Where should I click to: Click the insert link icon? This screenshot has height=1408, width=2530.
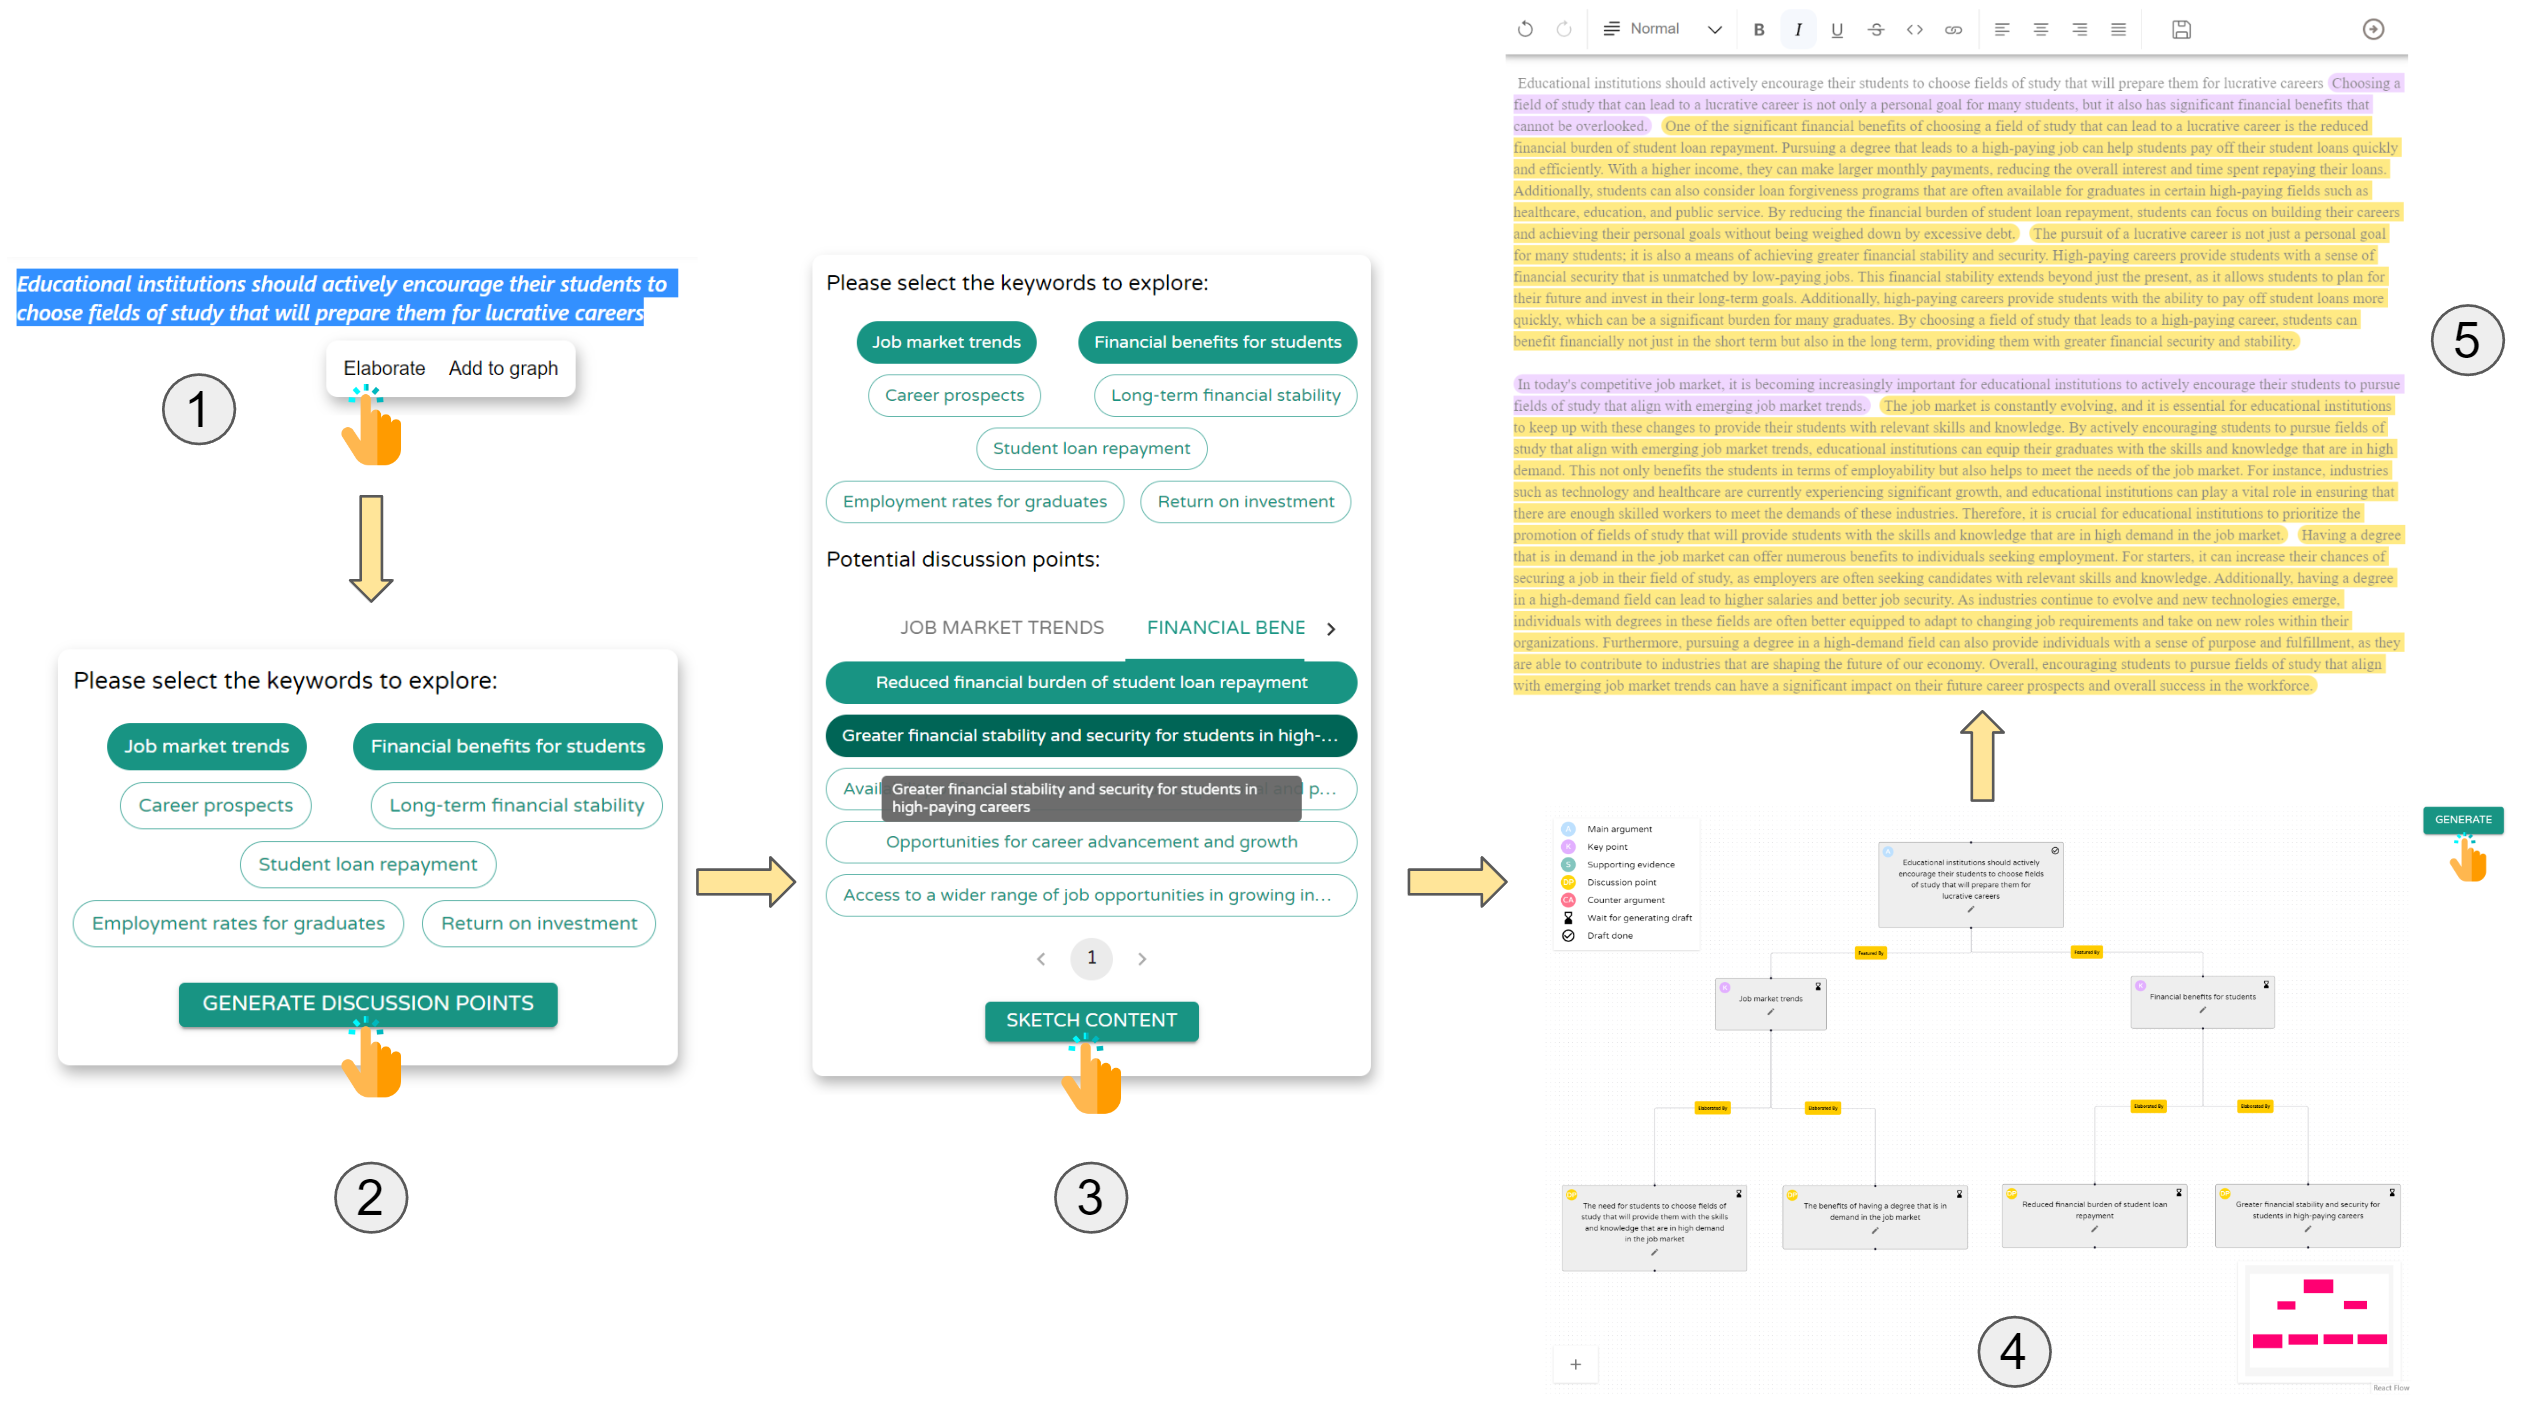coord(1953,29)
